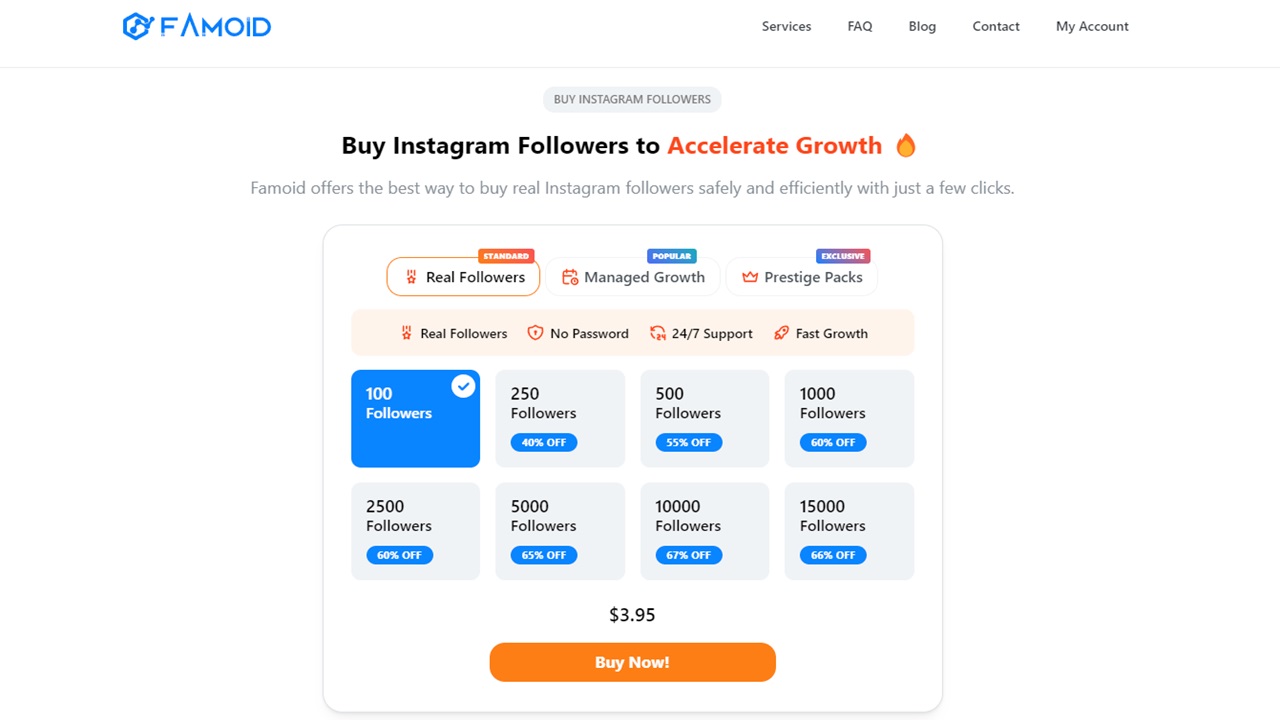Image resolution: width=1280 pixels, height=720 pixels.
Task: Go to the Blog link
Action: click(x=922, y=26)
